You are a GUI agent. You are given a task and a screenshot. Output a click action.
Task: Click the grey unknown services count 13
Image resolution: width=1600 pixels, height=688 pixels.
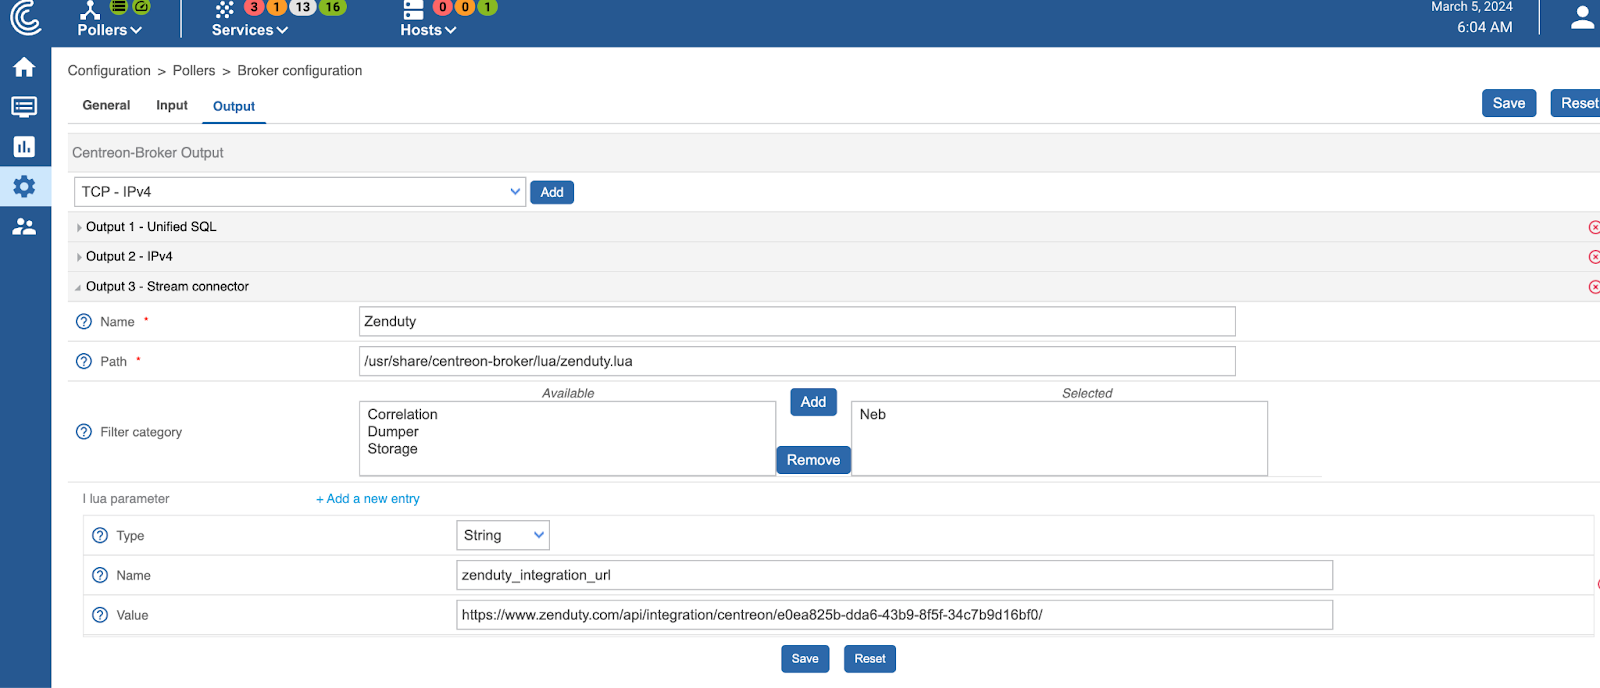tap(302, 7)
